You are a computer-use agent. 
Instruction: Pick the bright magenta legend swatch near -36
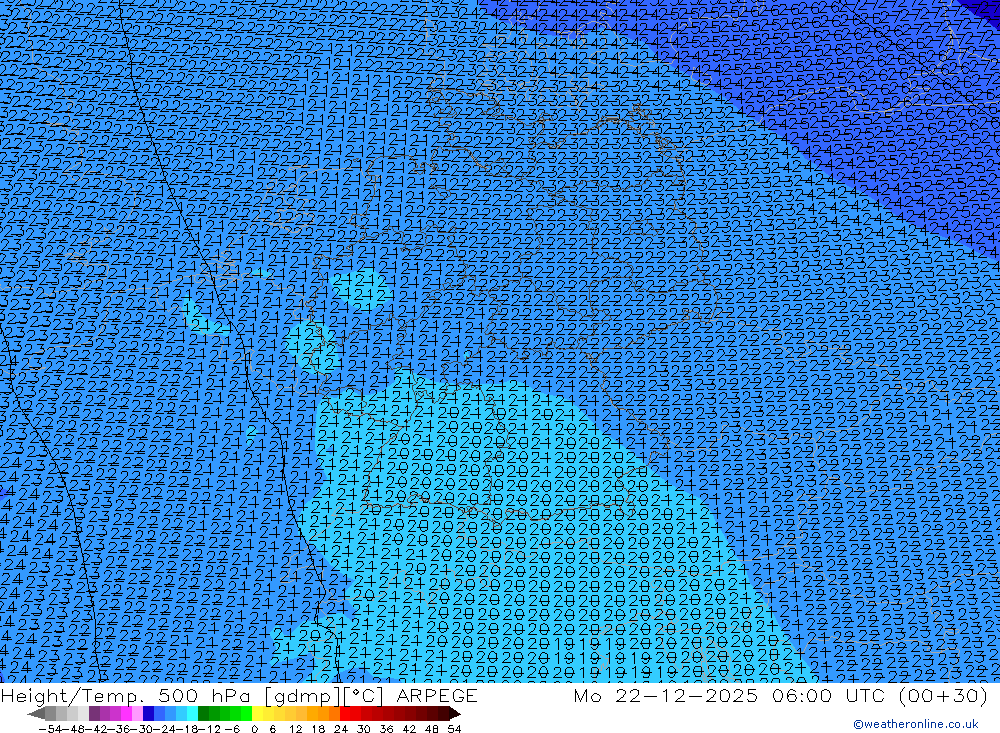(126, 713)
